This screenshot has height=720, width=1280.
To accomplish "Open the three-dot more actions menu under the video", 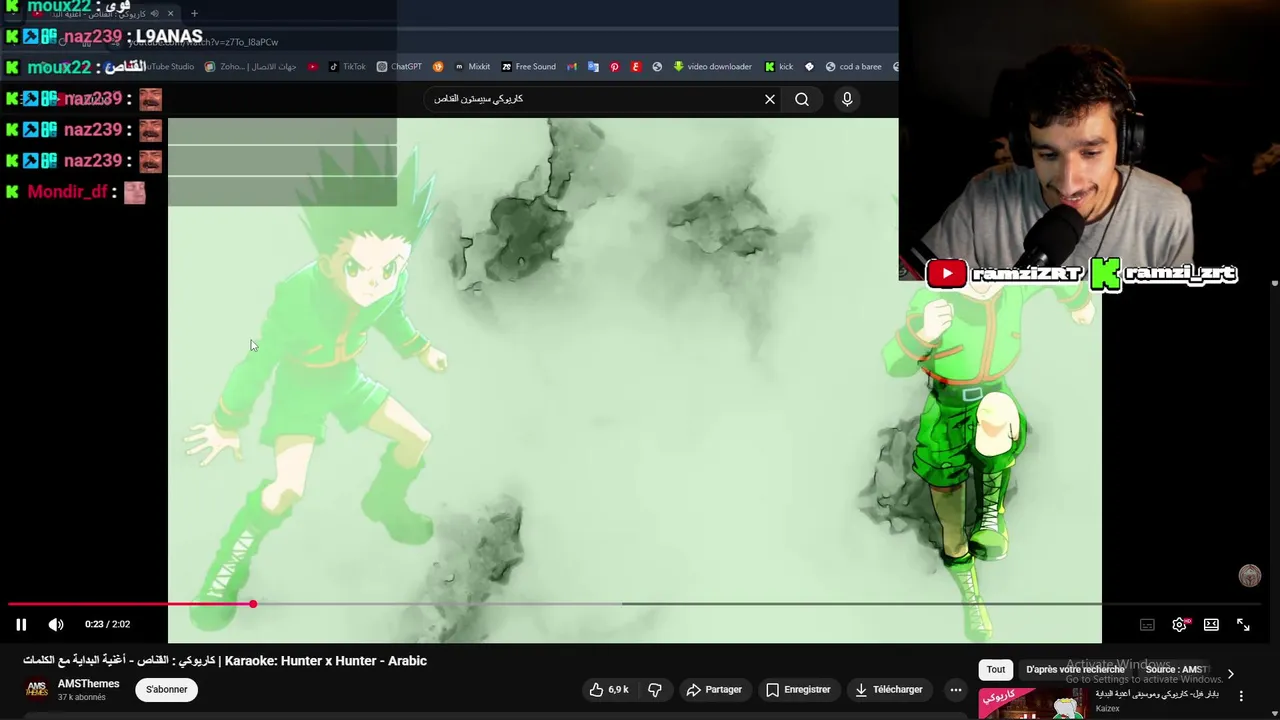I will (x=956, y=689).
